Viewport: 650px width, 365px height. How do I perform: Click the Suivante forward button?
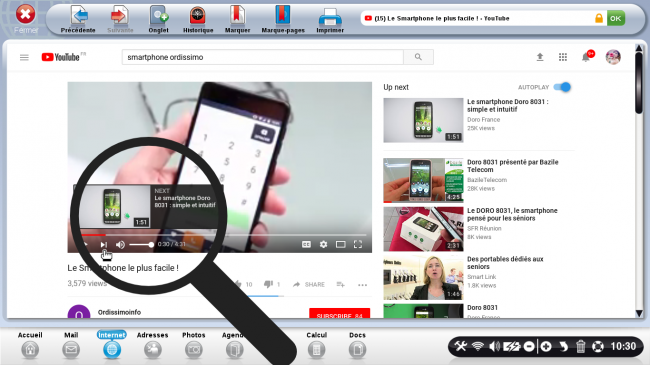pyautogui.click(x=120, y=19)
